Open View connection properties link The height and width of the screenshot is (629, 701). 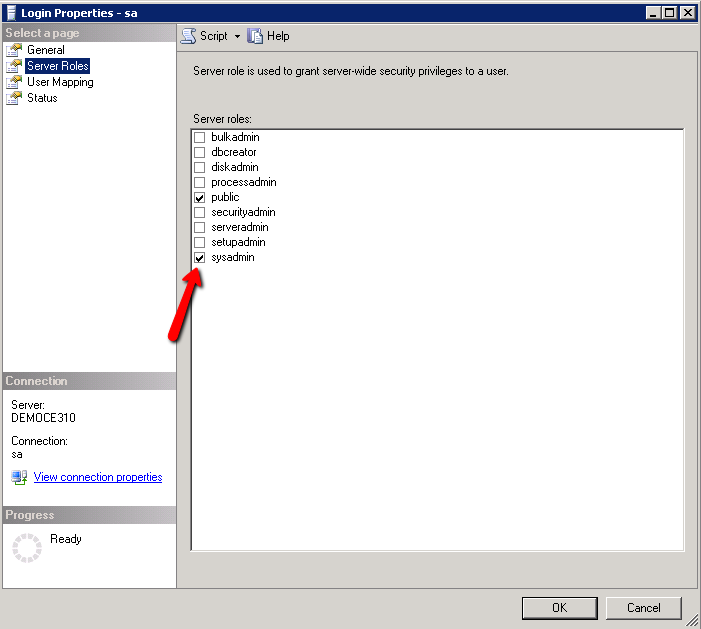(x=98, y=478)
